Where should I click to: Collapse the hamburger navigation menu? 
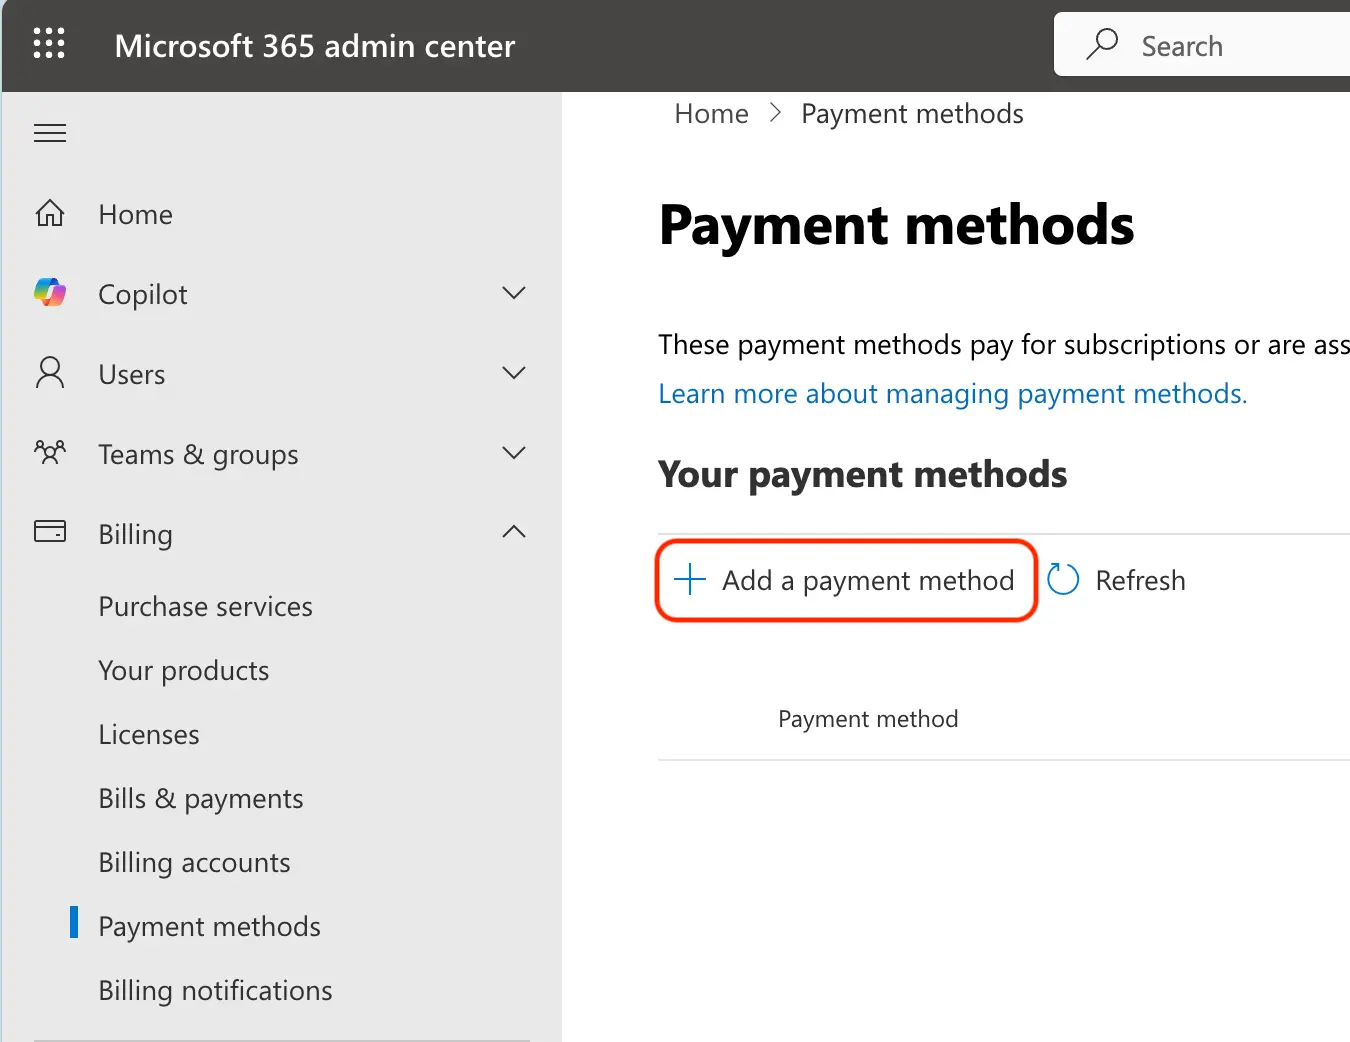point(50,133)
